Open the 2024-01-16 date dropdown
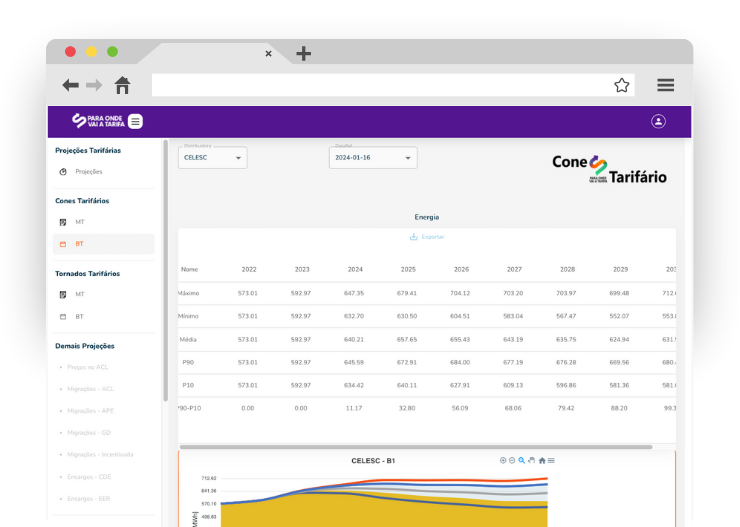 373,158
